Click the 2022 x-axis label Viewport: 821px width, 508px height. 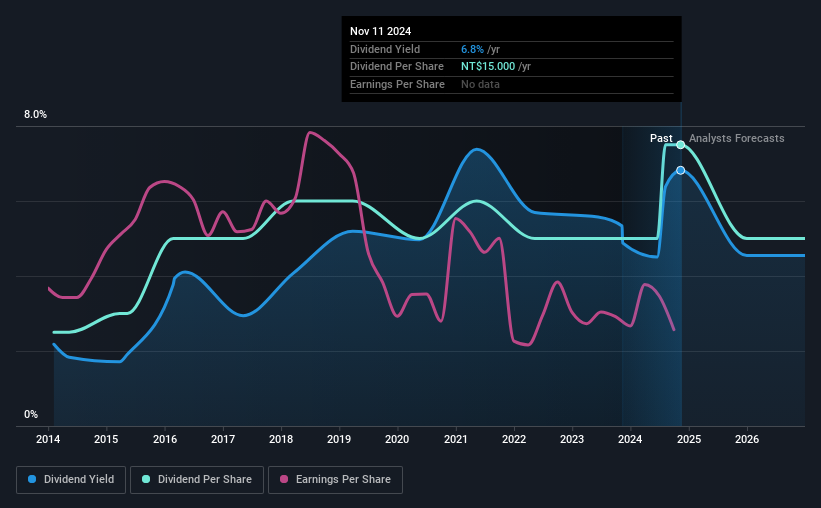click(x=514, y=439)
